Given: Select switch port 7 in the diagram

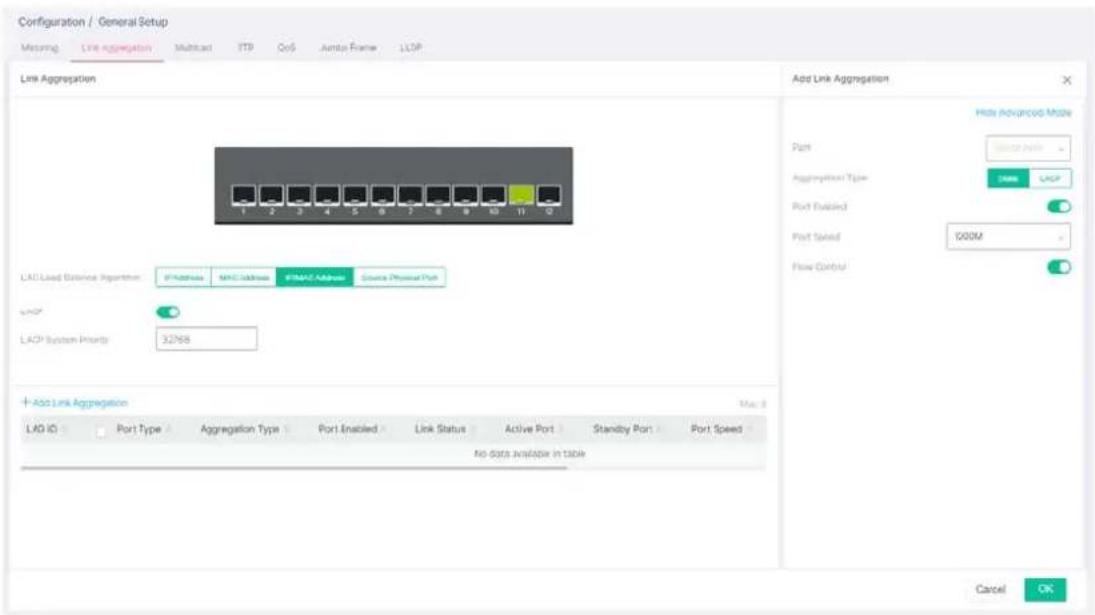Looking at the screenshot, I should click(x=410, y=195).
